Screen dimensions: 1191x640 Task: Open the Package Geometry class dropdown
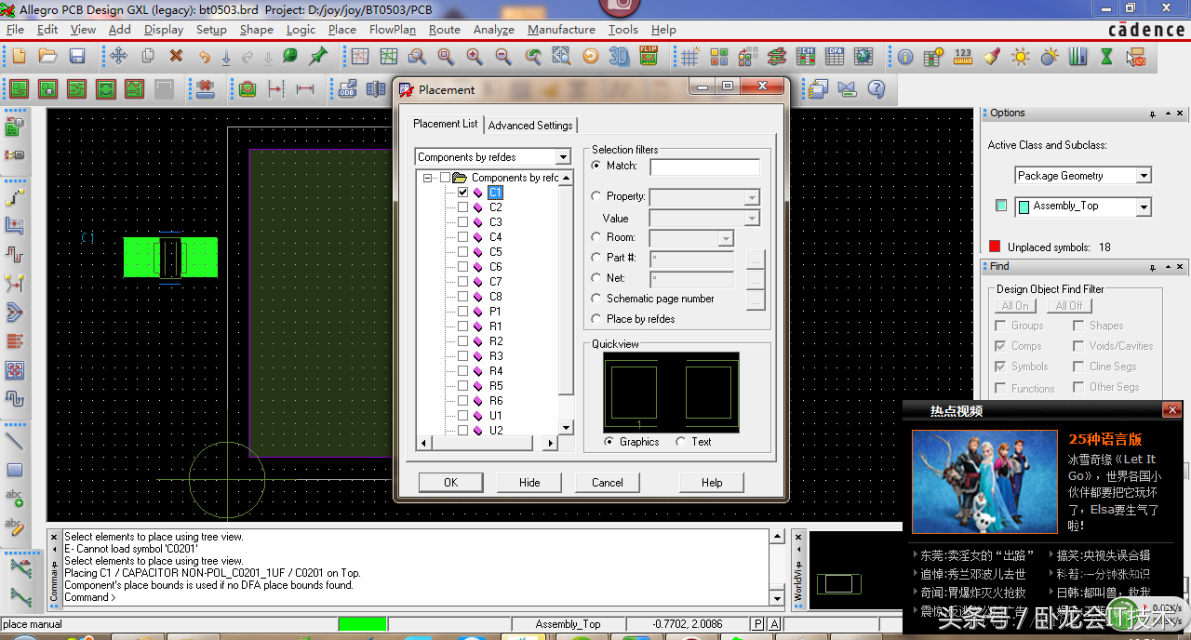pos(1143,176)
